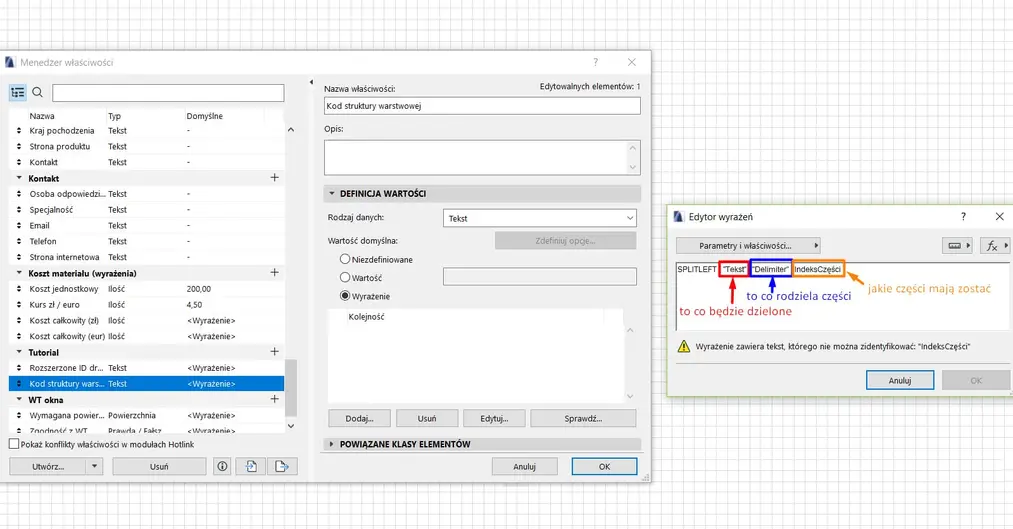1013x529 pixels.
Task: Open the fx functions menu in expression editor
Action: 995,245
